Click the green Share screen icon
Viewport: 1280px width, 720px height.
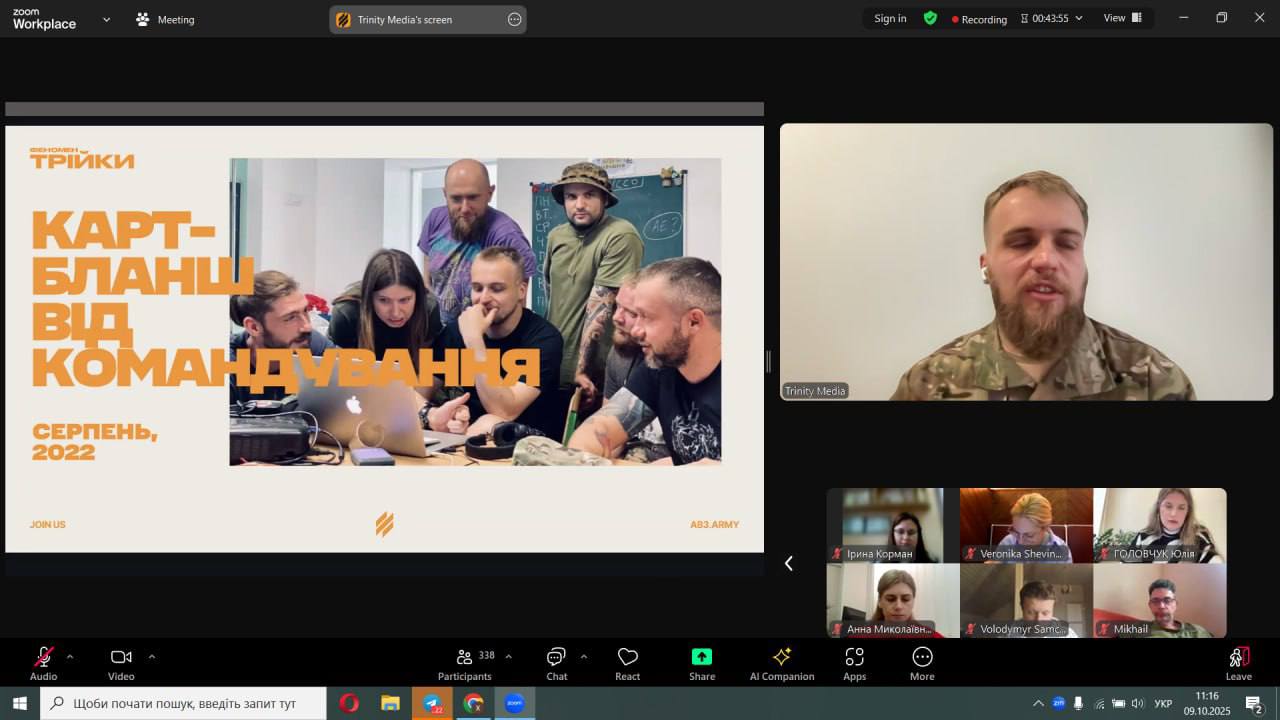[x=701, y=657]
